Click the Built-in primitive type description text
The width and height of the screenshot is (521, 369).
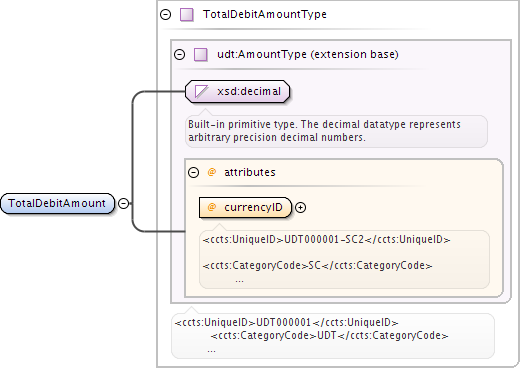(324, 131)
